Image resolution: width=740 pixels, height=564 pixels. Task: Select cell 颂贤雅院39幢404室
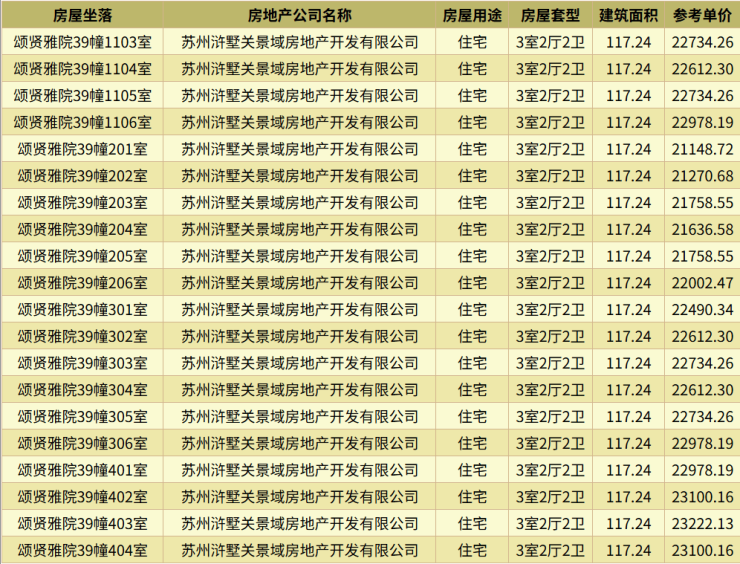tap(83, 551)
